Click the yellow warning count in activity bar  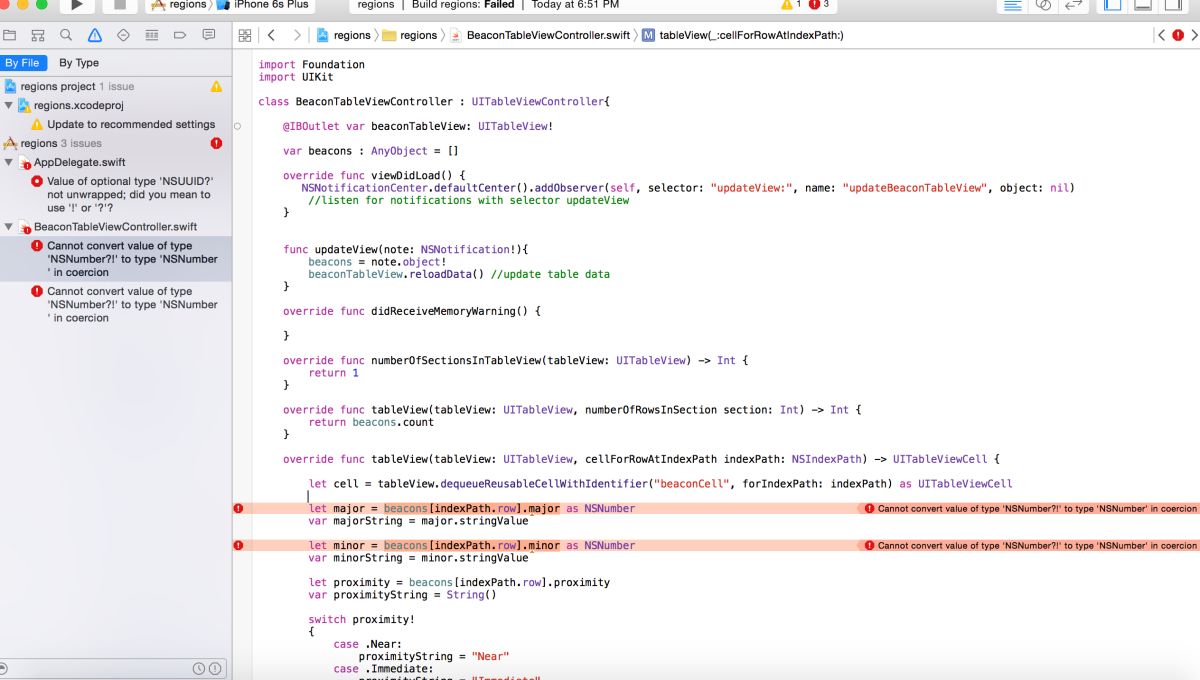pos(791,5)
